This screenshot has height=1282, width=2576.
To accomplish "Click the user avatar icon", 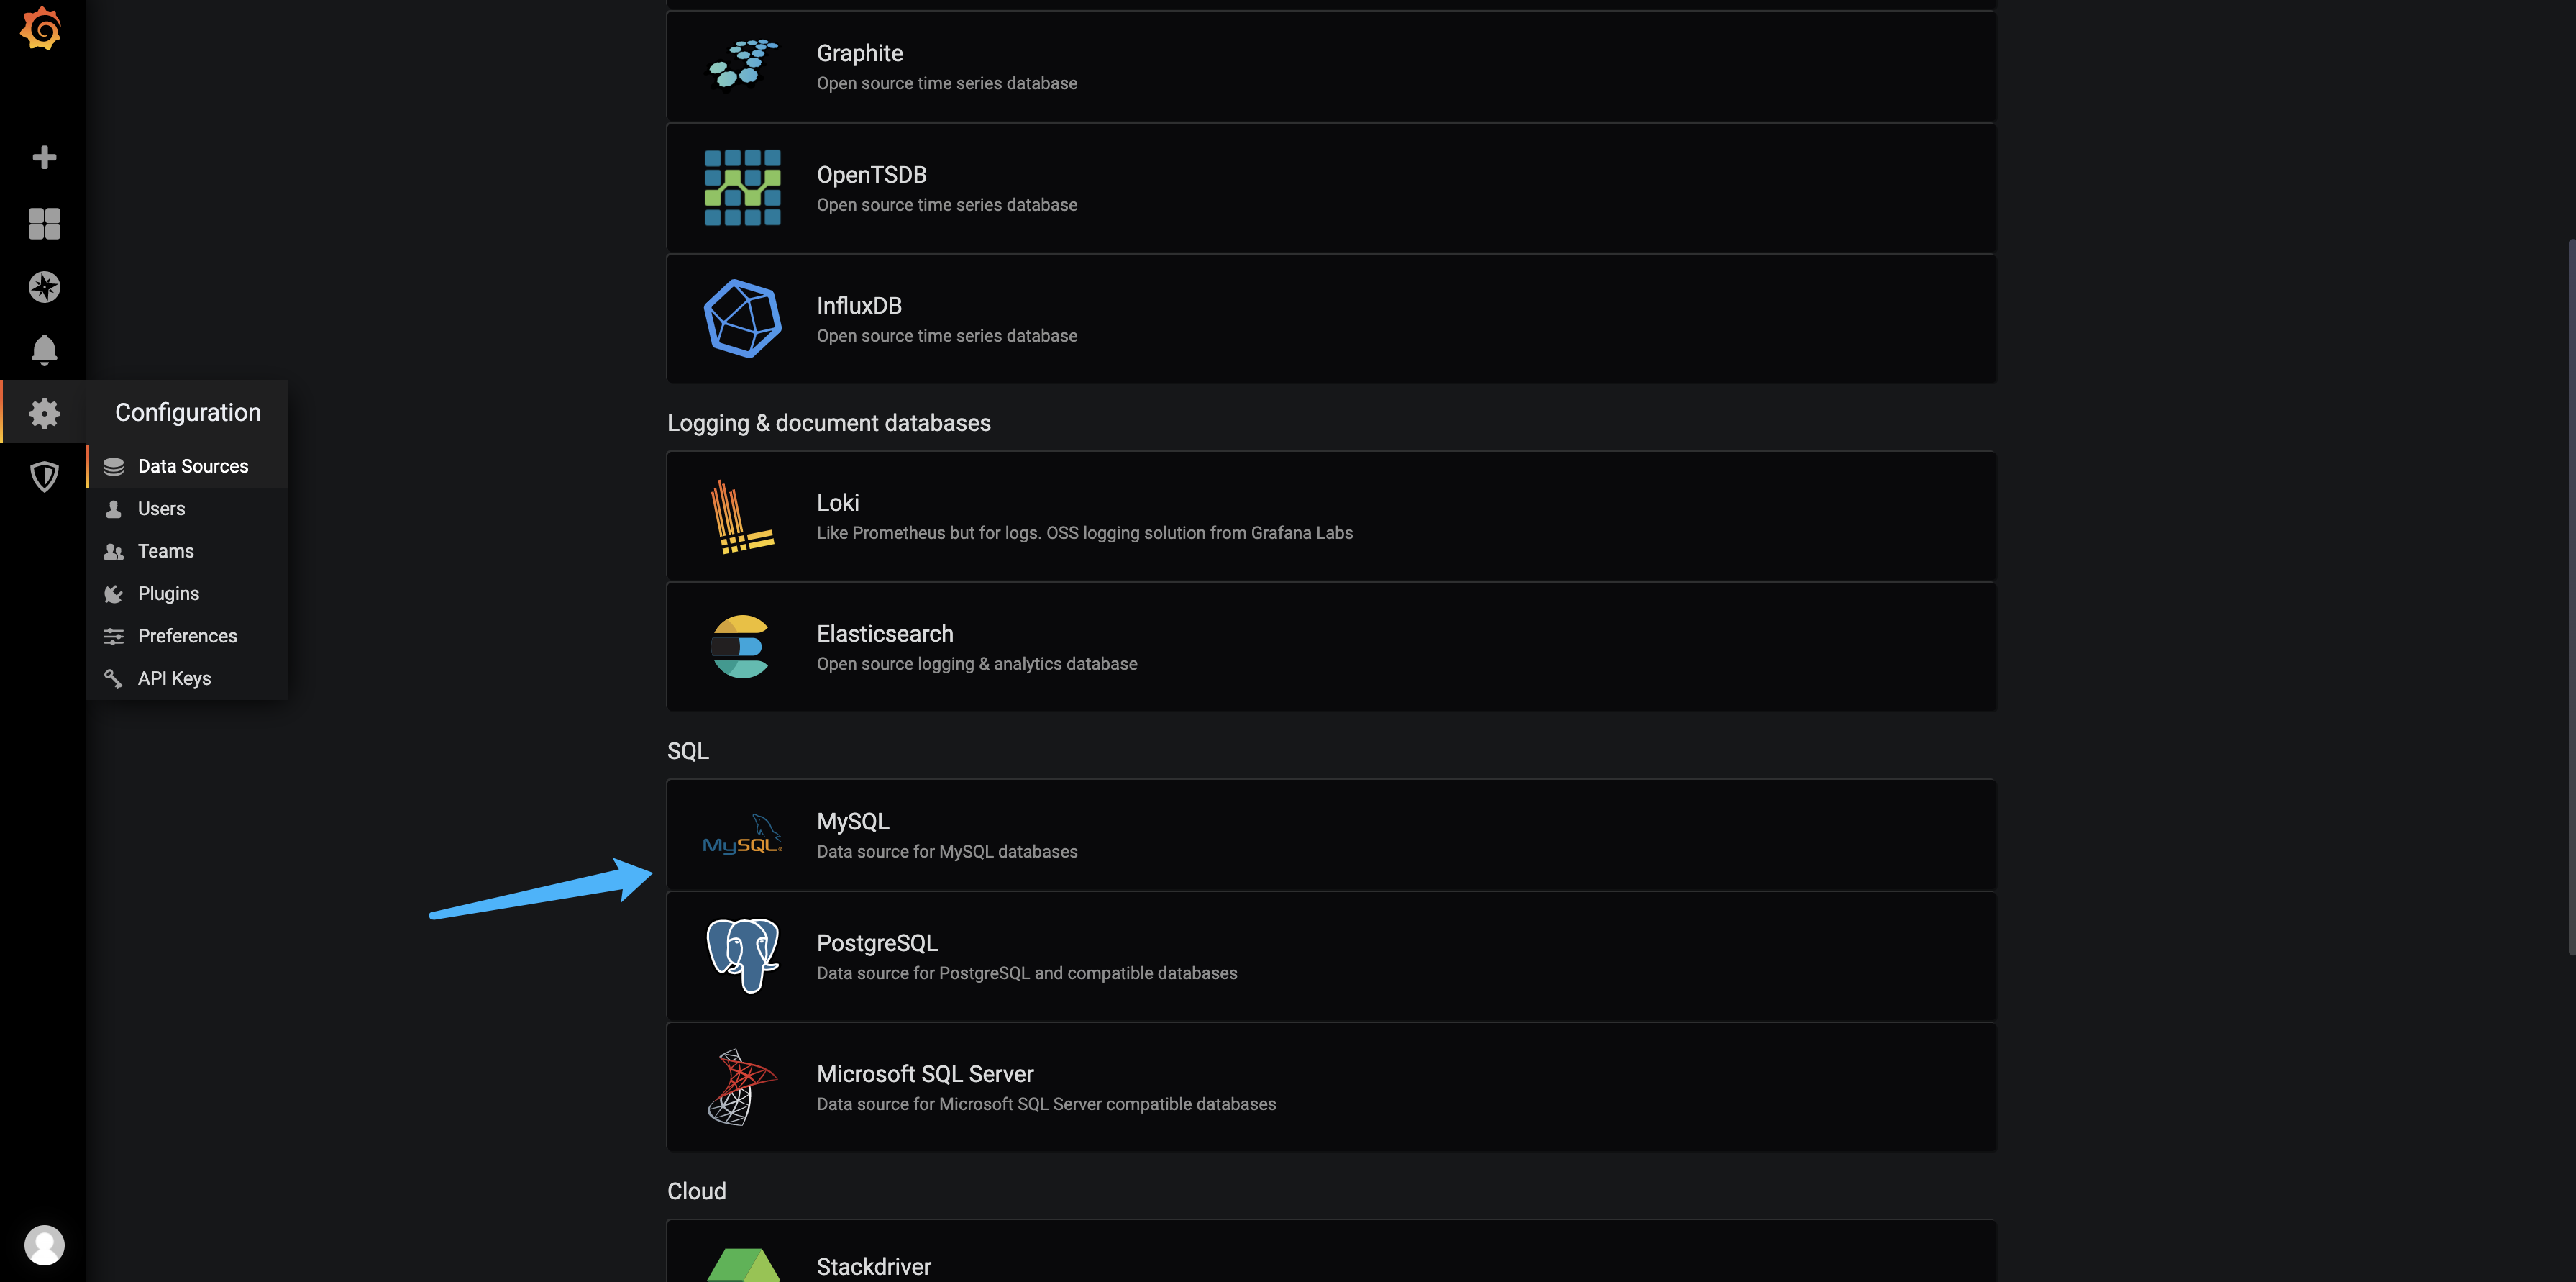I will (44, 1244).
